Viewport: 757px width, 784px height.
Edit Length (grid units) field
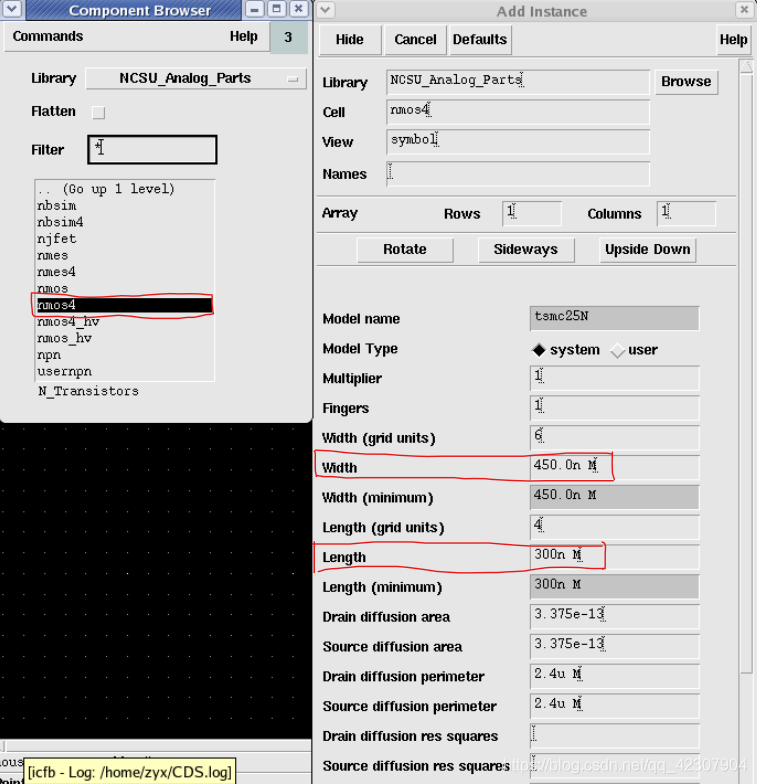(614, 528)
